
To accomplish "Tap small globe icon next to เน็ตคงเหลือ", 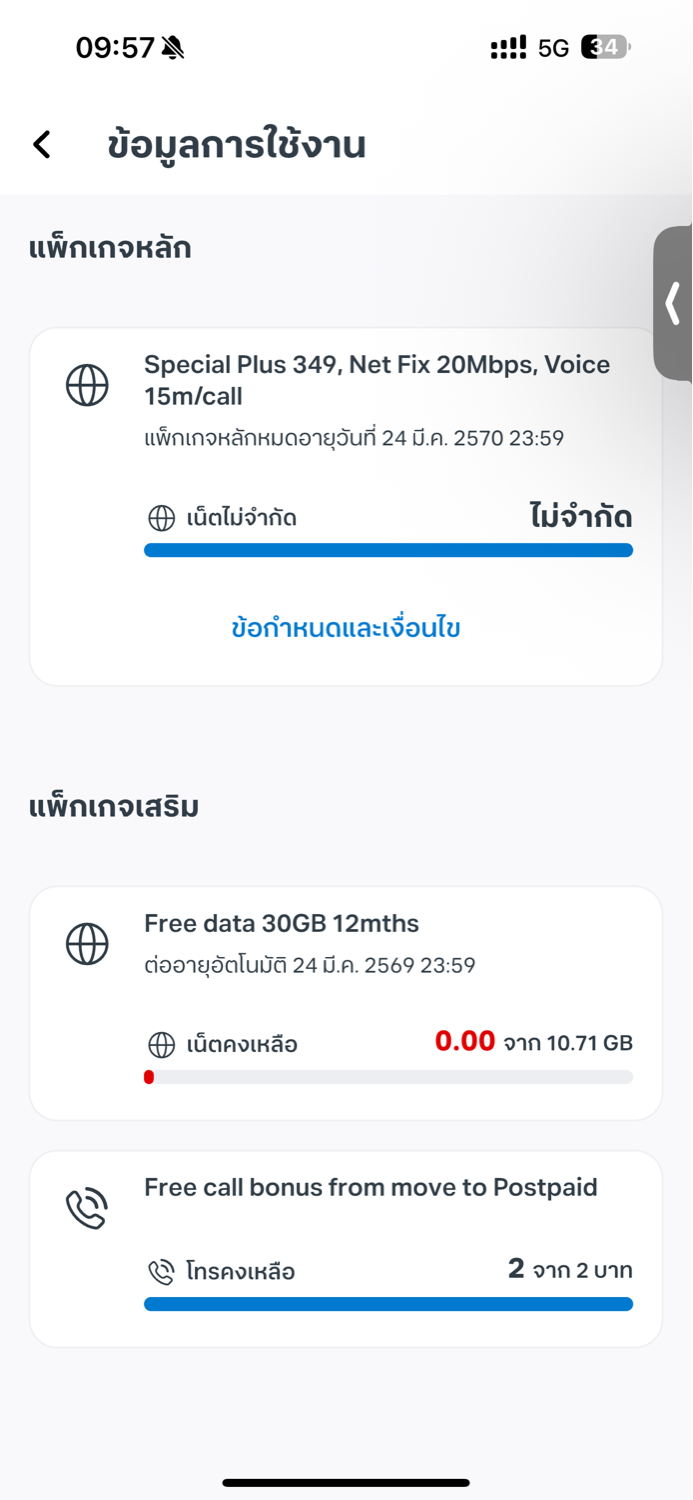I will (x=161, y=1045).
